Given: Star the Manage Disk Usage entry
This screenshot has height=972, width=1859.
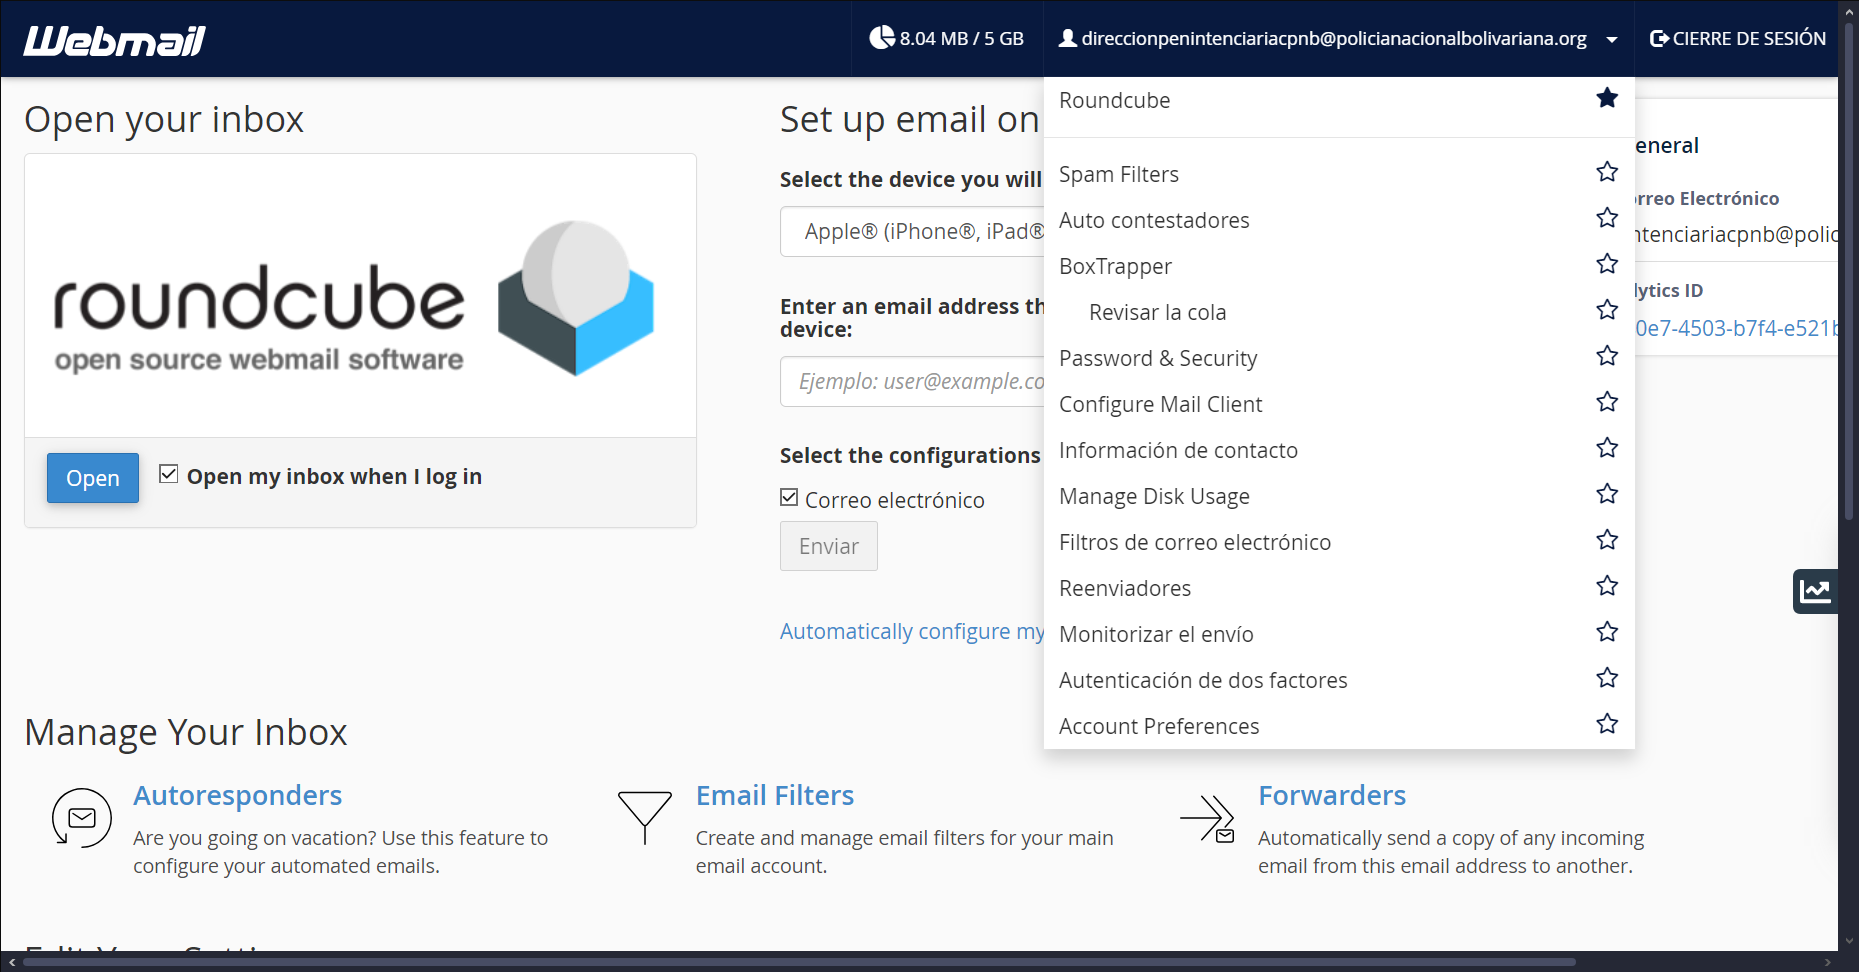Looking at the screenshot, I should [x=1607, y=494].
